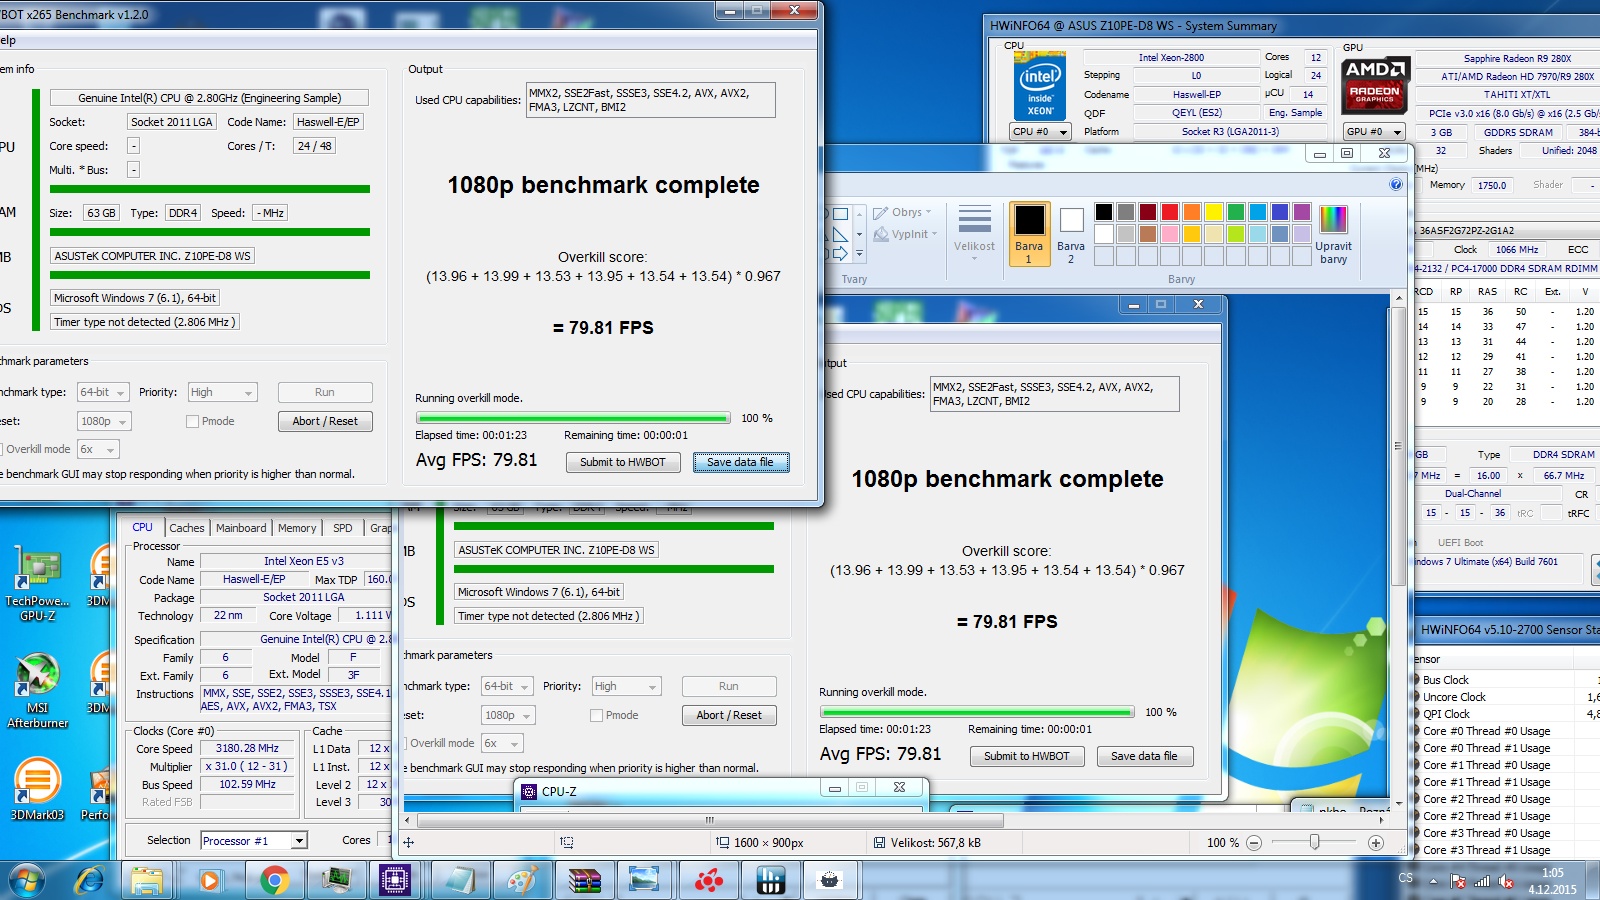Switch to the Memory tab in CPU-Z

pos(297,528)
